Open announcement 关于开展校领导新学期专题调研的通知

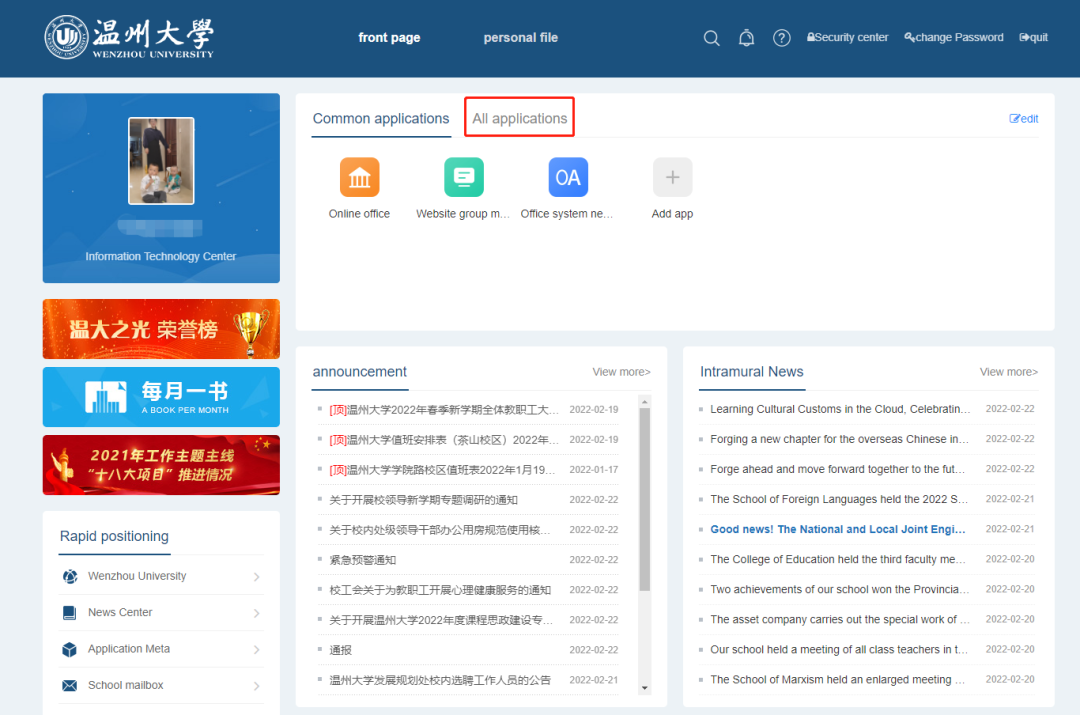pos(423,500)
